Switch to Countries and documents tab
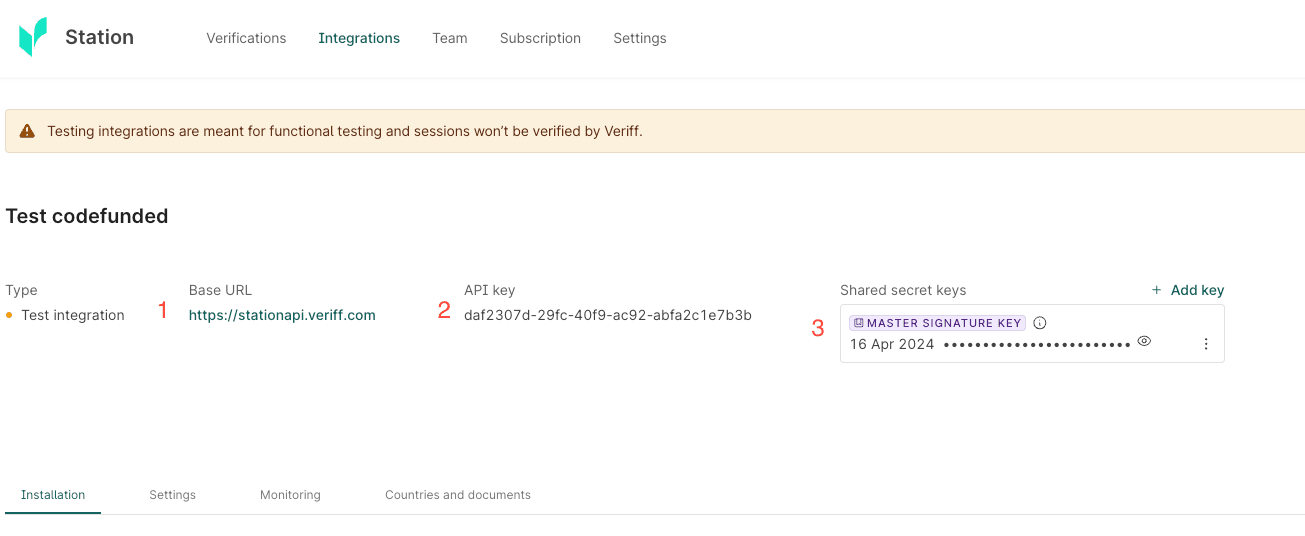The width and height of the screenshot is (1305, 536). coord(458,495)
